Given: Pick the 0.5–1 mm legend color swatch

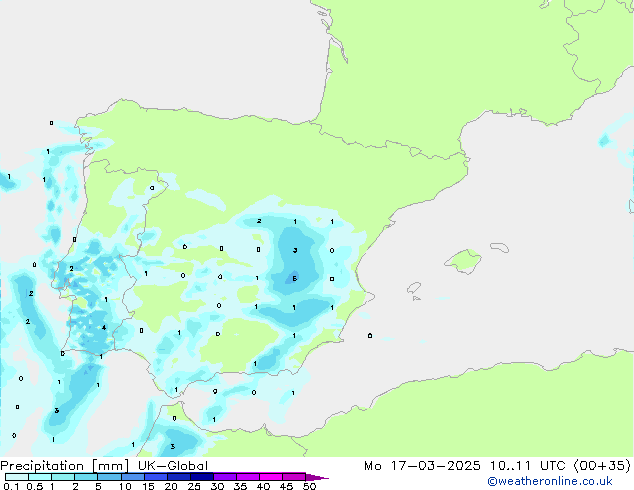Looking at the screenshot, I should (x=40, y=477).
